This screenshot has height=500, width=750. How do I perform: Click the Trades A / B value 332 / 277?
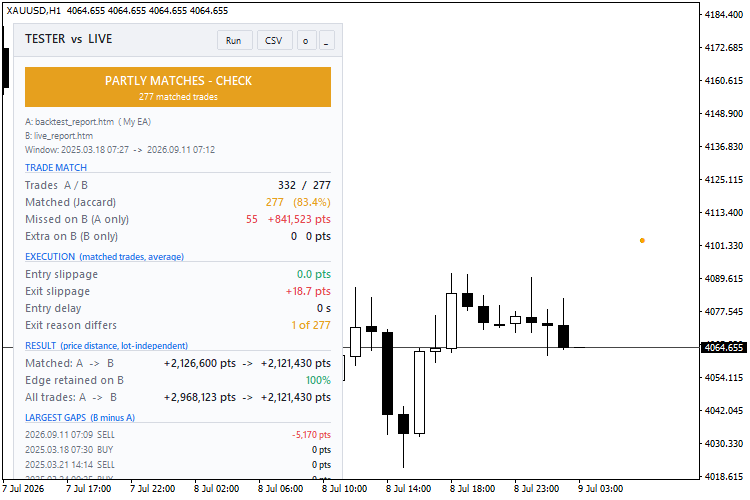304,185
